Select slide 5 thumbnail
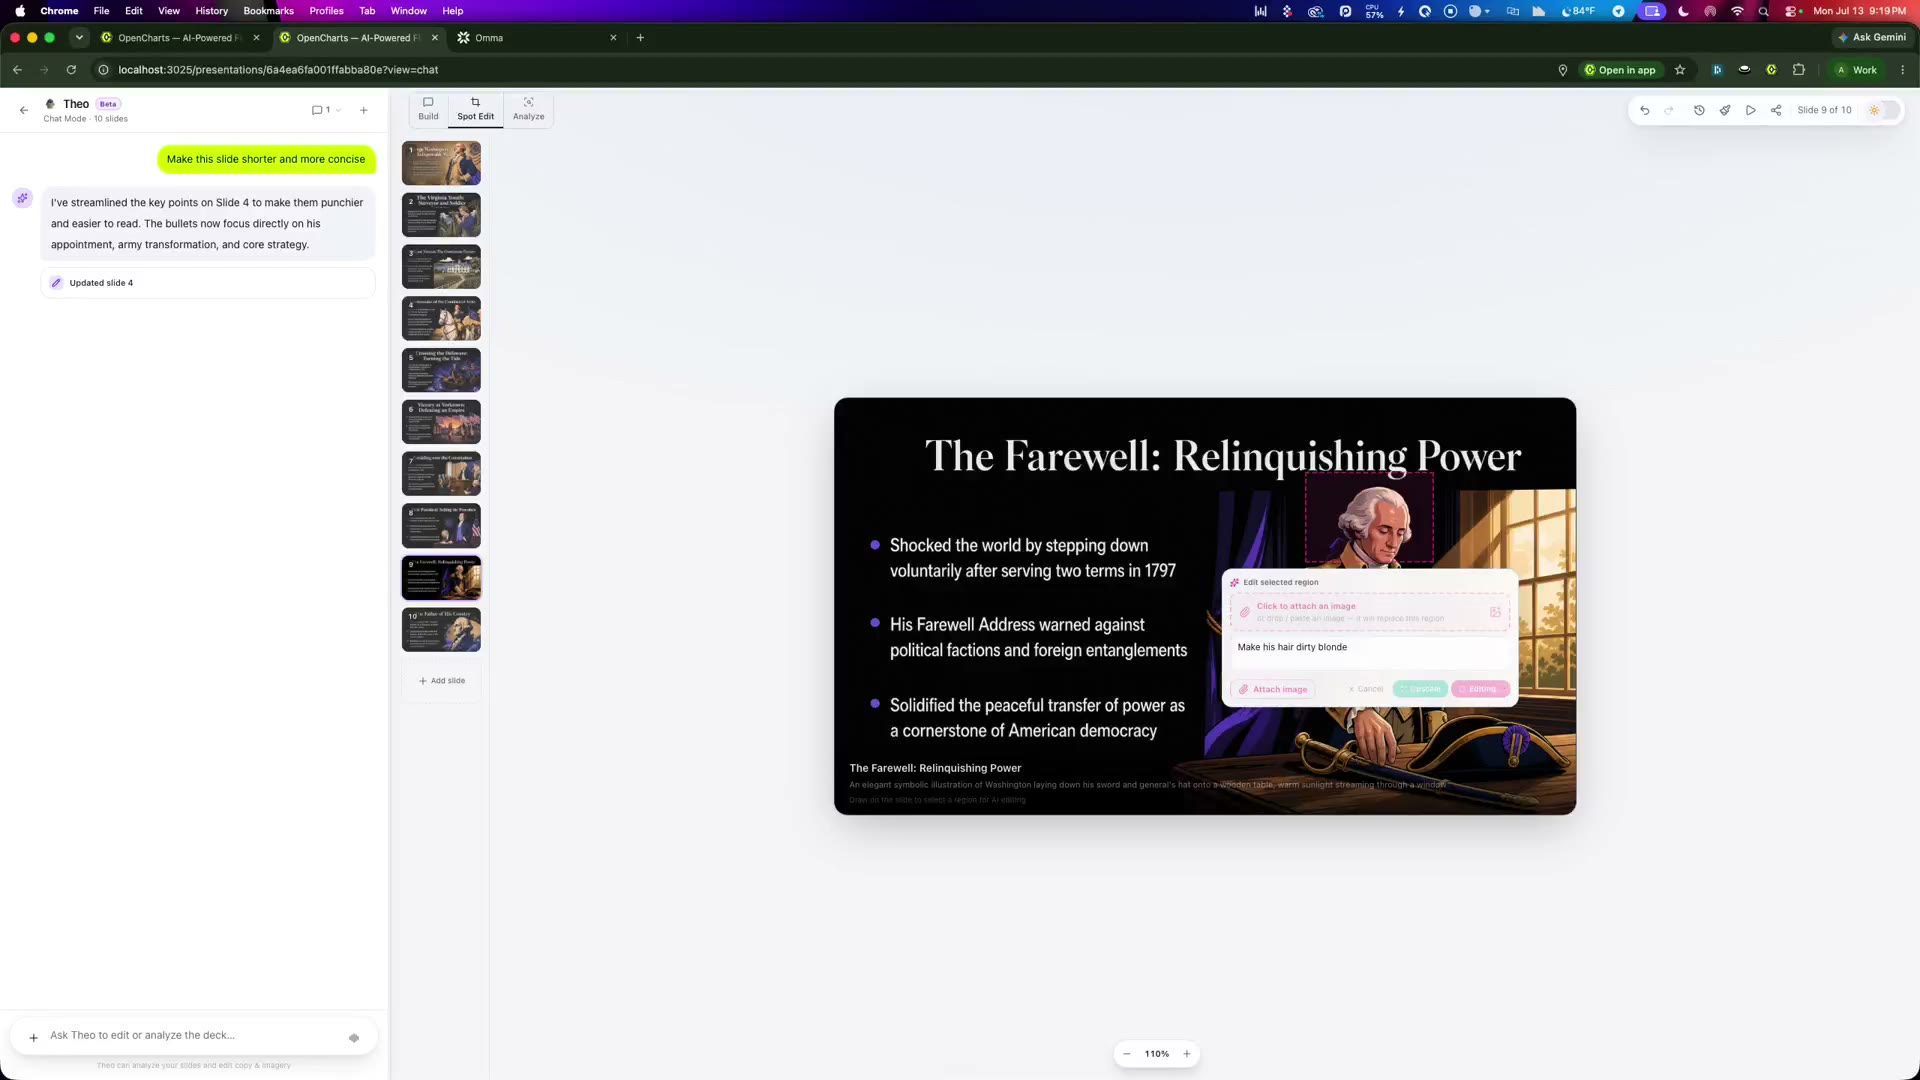 coord(441,370)
